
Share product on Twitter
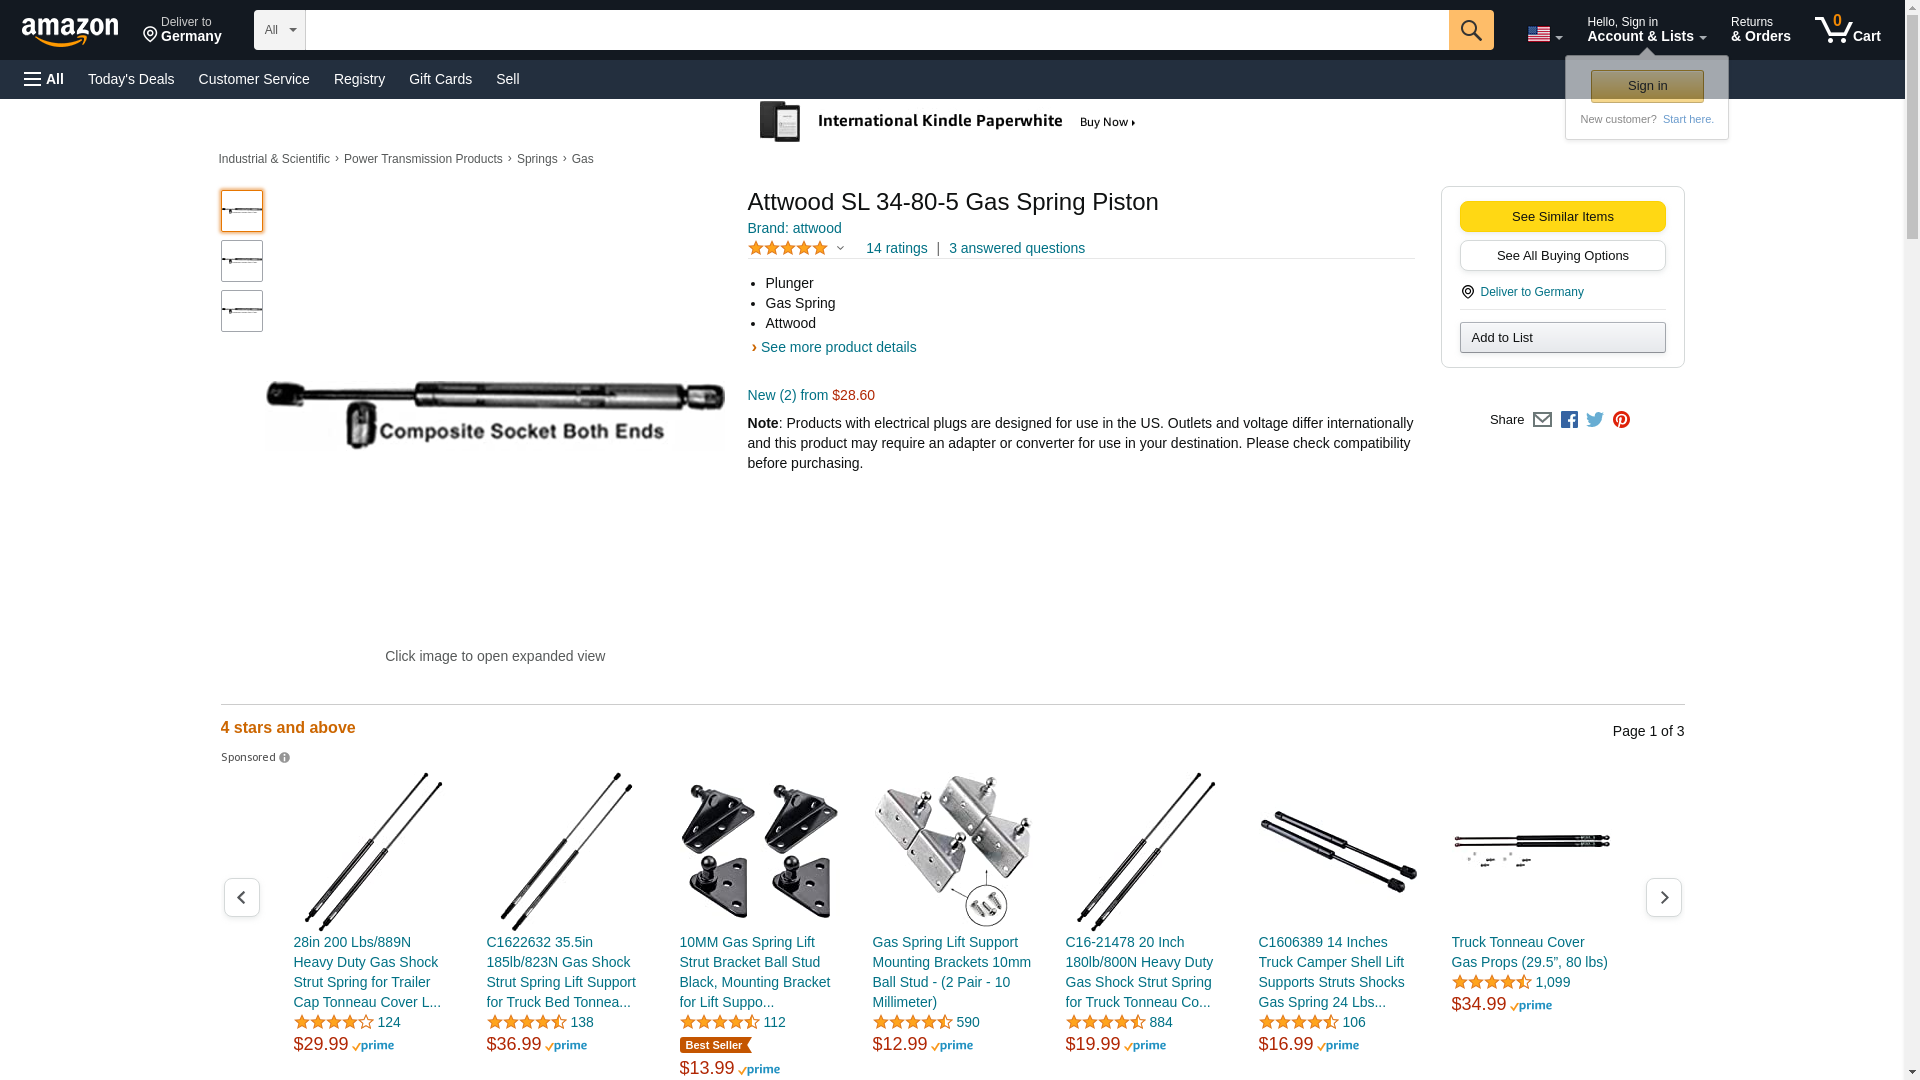[1595, 420]
